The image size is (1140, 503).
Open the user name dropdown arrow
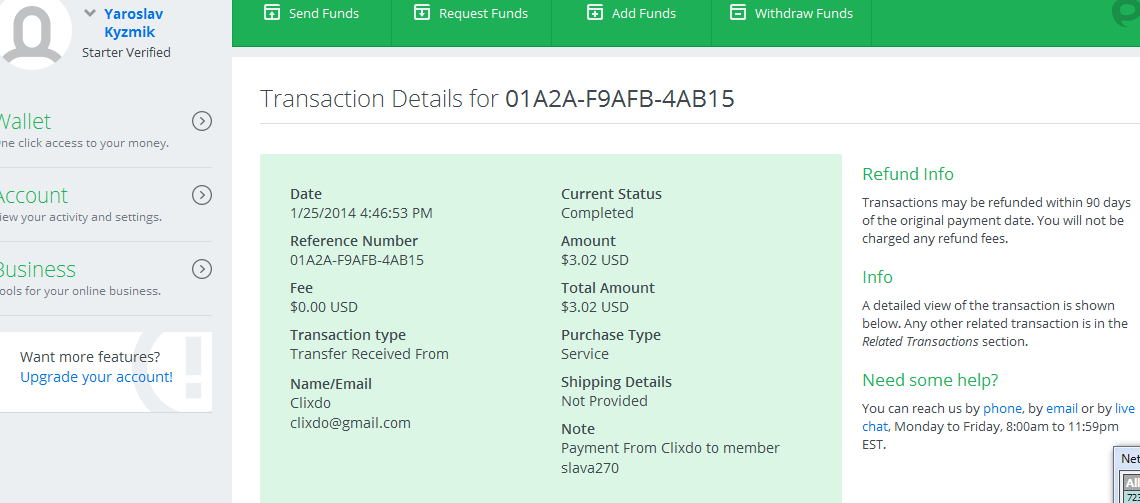90,14
